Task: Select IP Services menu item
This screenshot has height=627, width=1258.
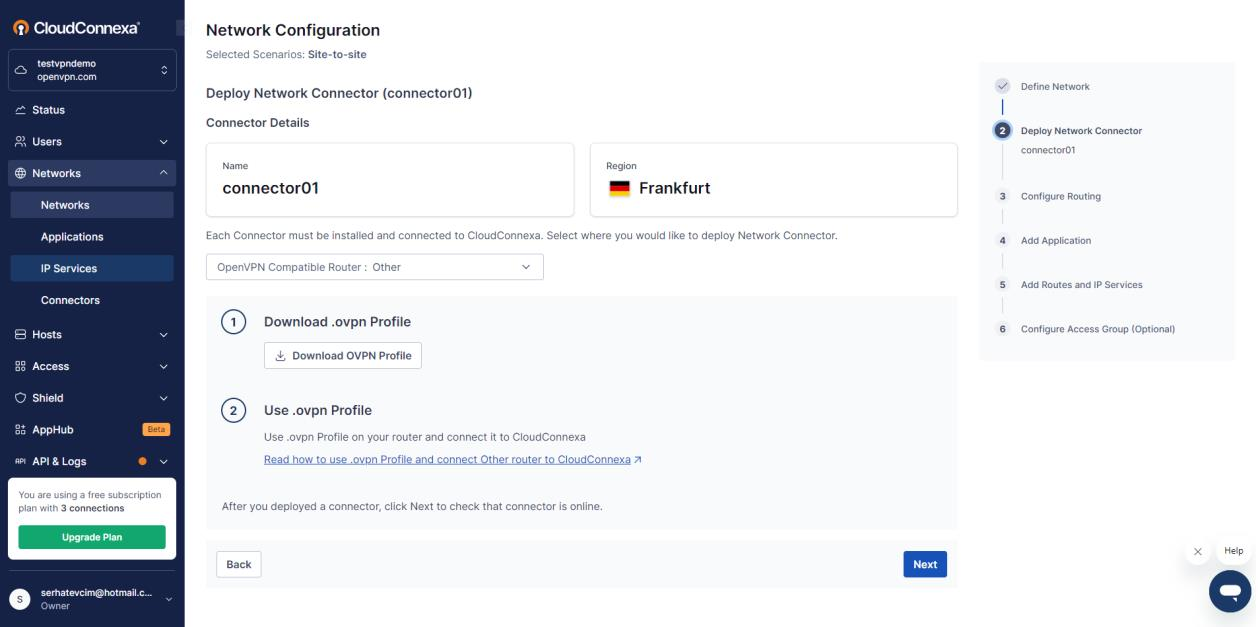Action: click(x=69, y=268)
